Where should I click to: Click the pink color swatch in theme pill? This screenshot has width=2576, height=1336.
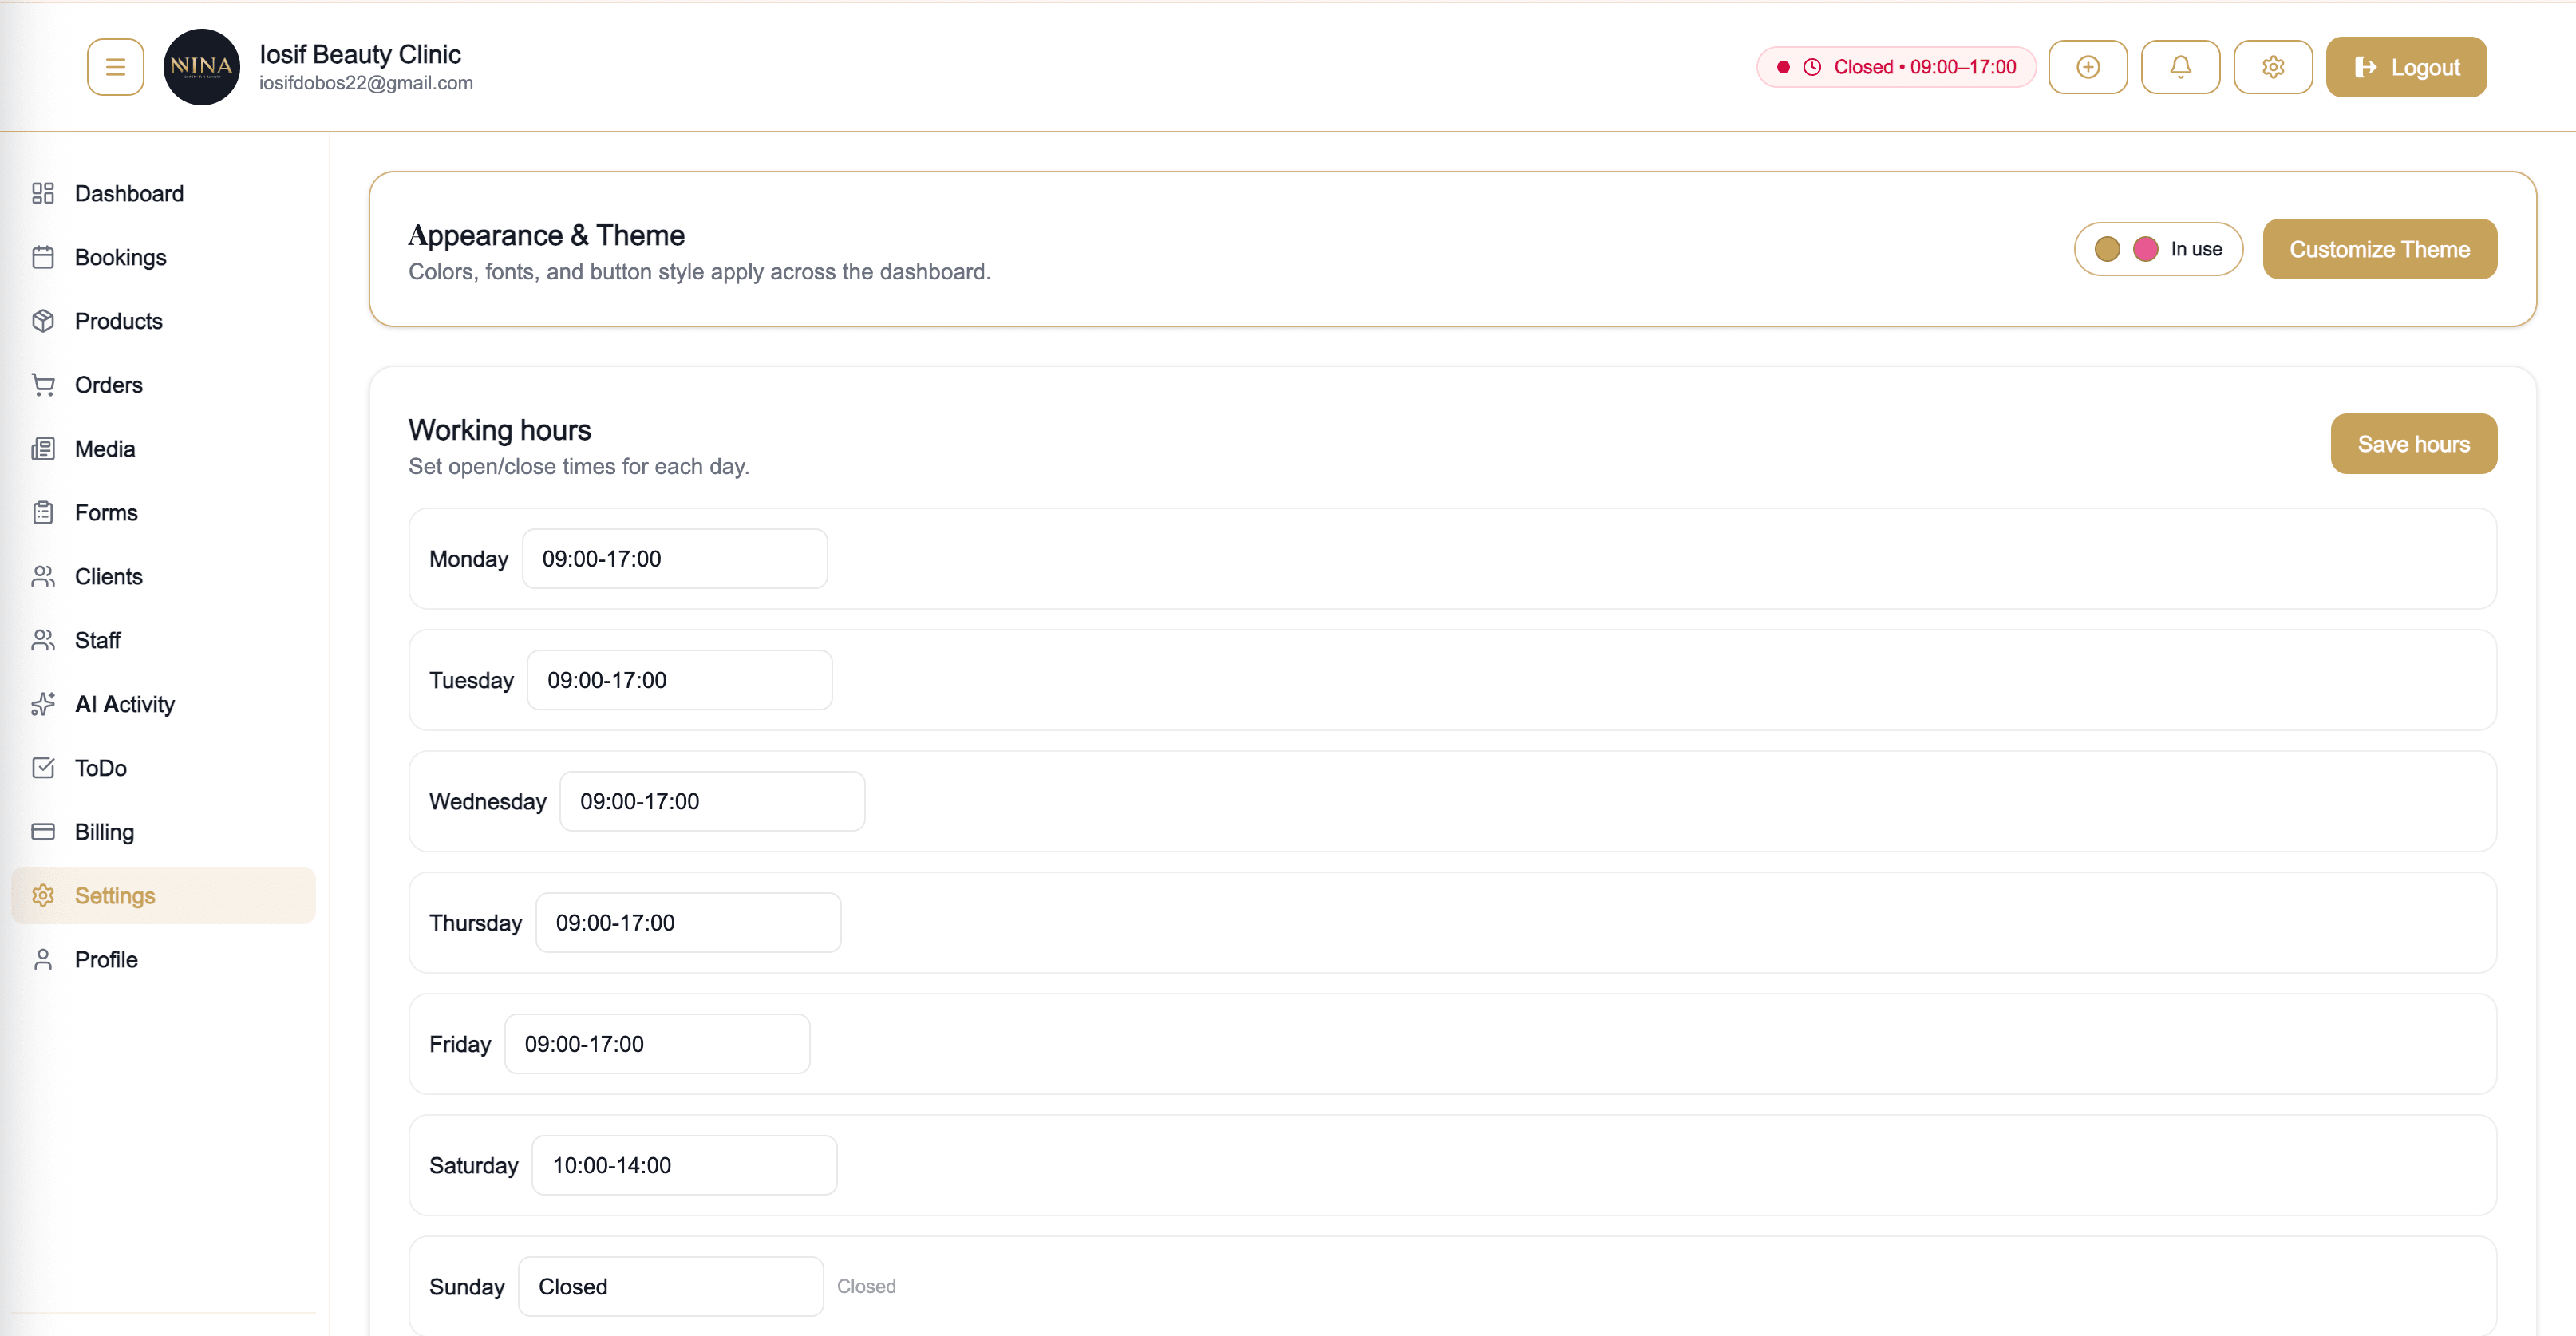[2145, 249]
